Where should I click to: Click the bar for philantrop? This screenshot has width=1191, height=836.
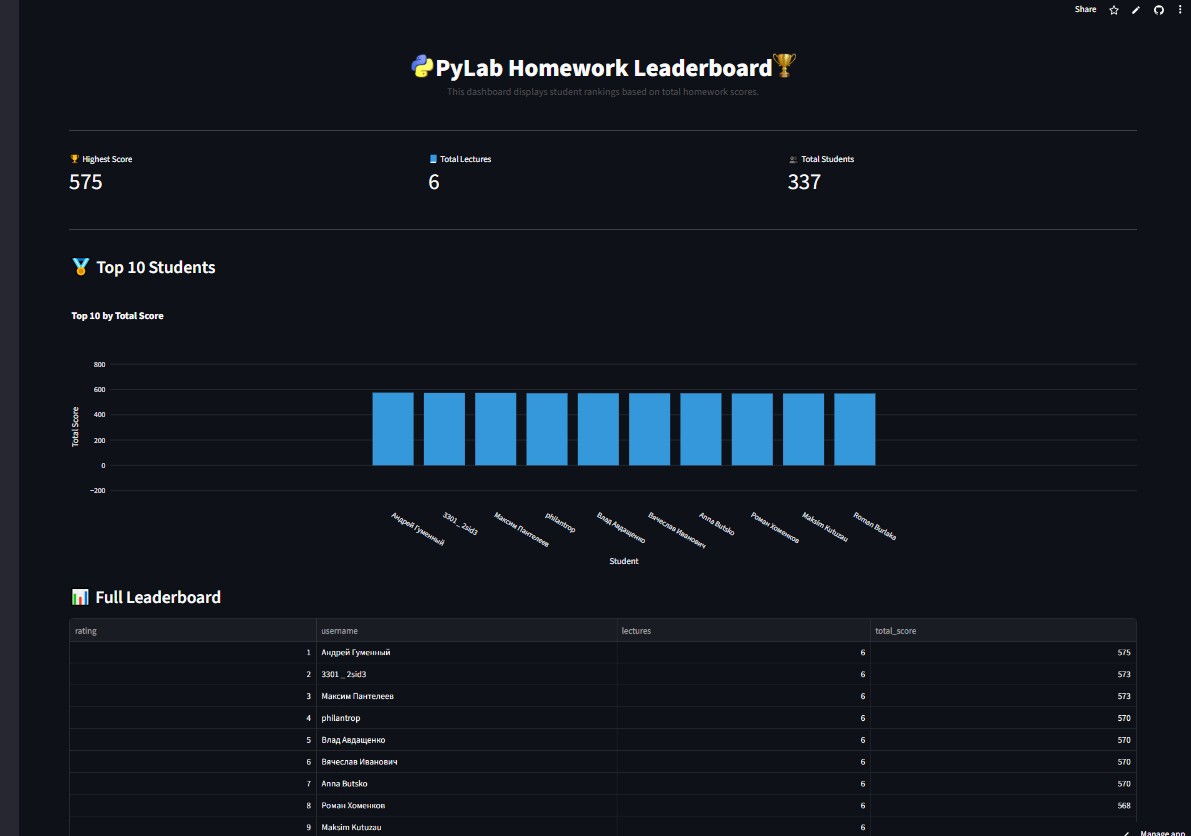[x=547, y=429]
